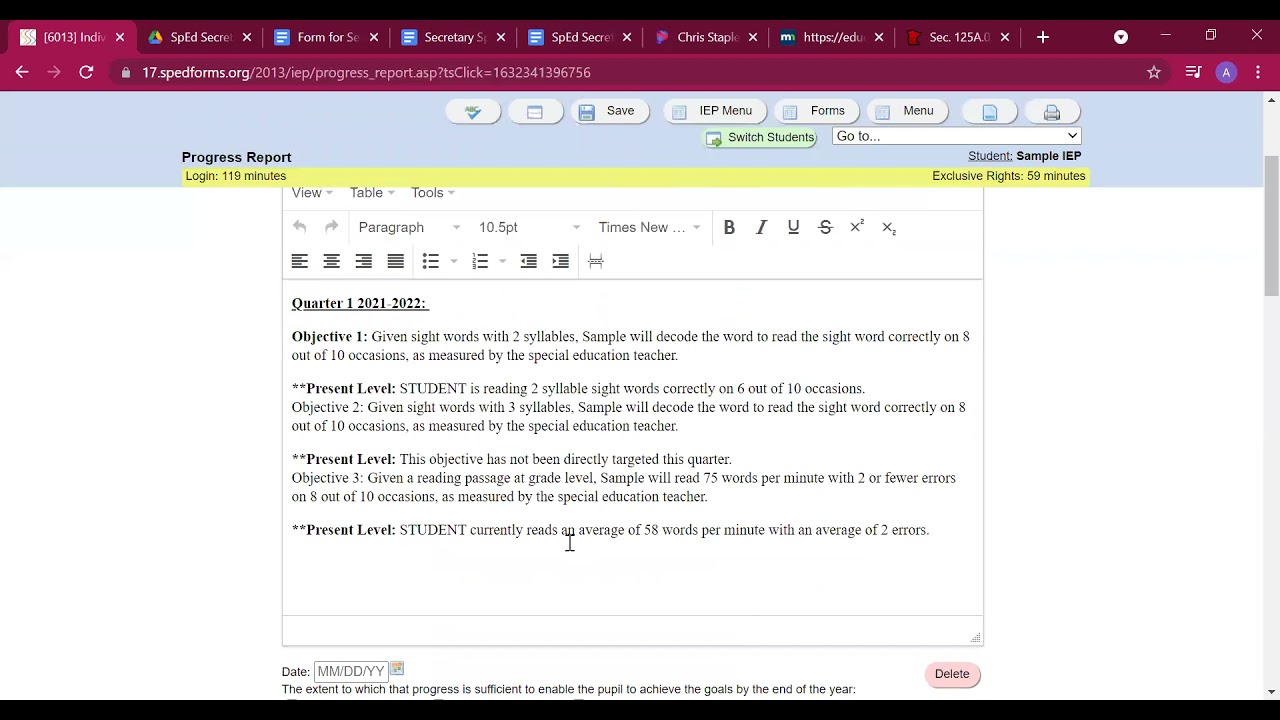Apply superscript formatting
Screen dimensions: 1280x720
pos(857,227)
